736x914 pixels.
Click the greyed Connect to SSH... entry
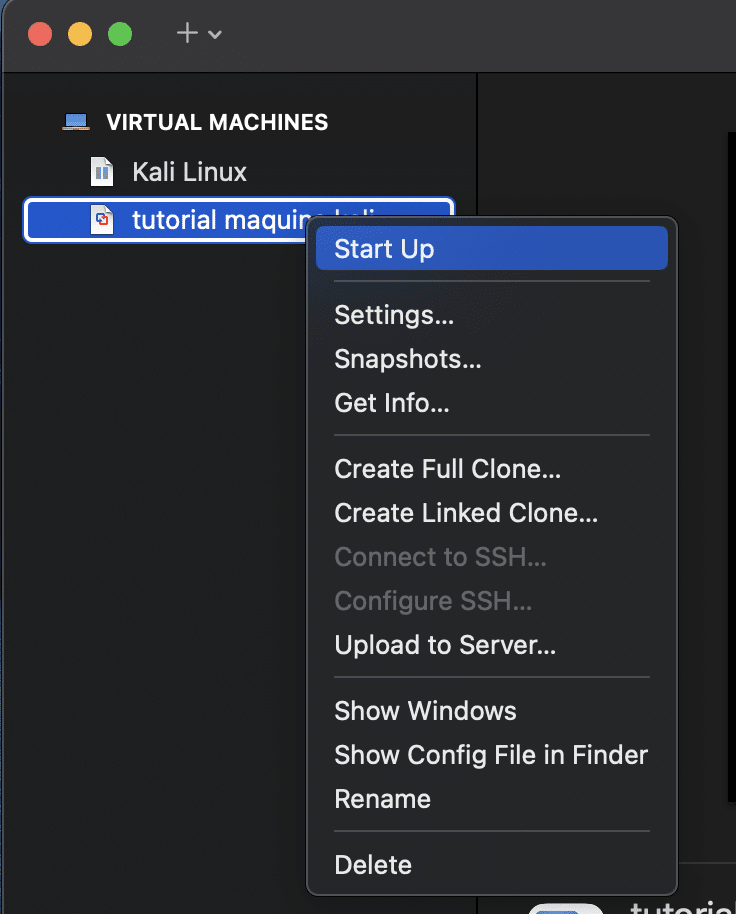(440, 557)
